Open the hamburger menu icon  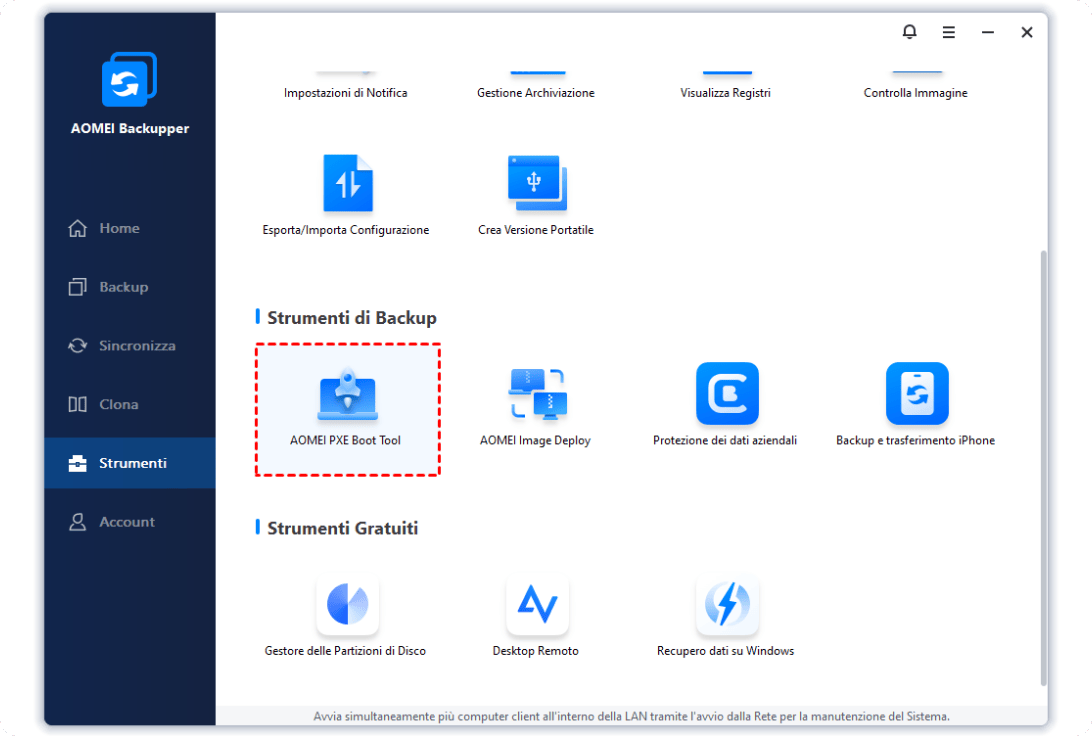(949, 32)
